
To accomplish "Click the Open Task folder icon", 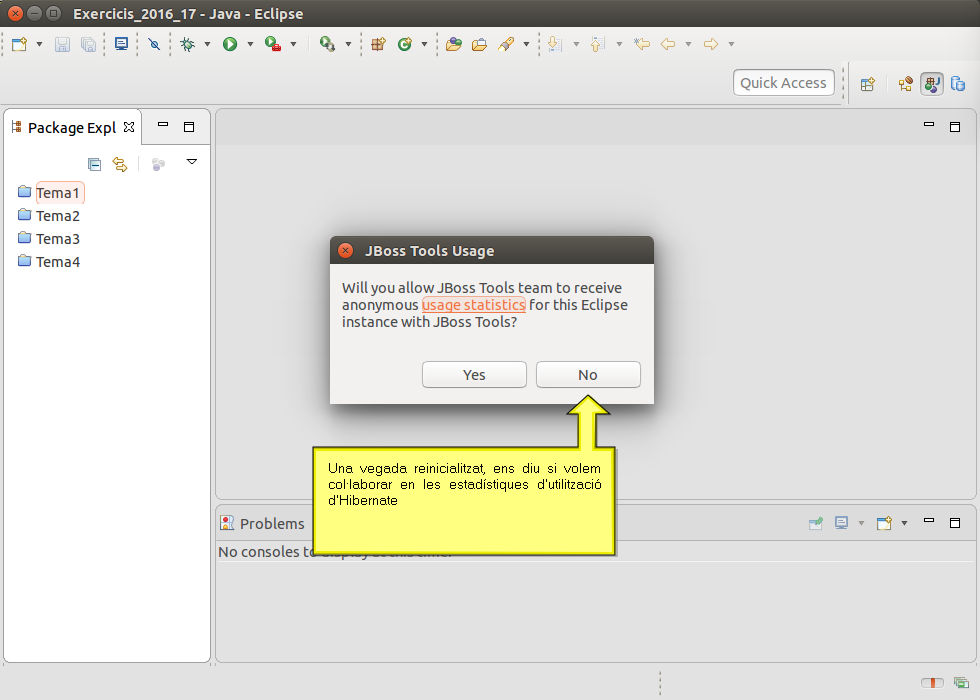I will click(479, 44).
